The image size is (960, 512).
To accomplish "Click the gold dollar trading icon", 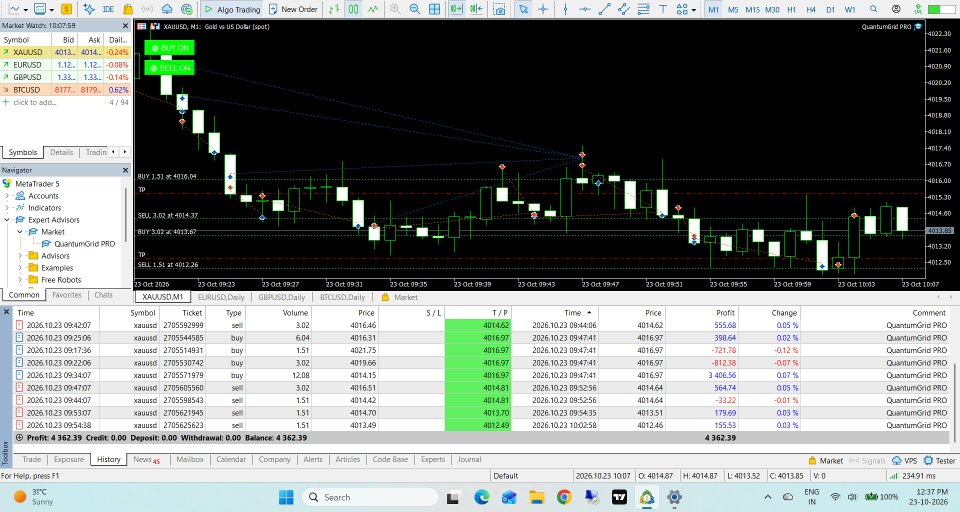I will 66,9.
